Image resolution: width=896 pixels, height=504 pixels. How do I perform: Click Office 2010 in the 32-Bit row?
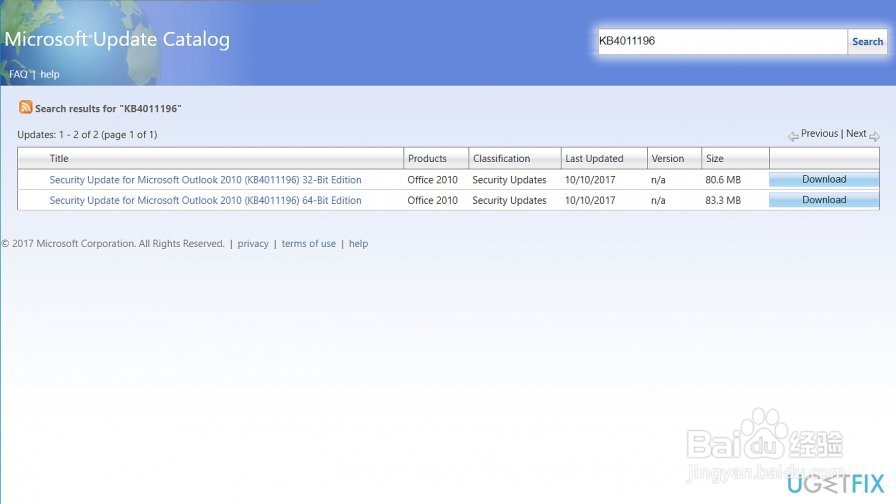click(x=433, y=179)
